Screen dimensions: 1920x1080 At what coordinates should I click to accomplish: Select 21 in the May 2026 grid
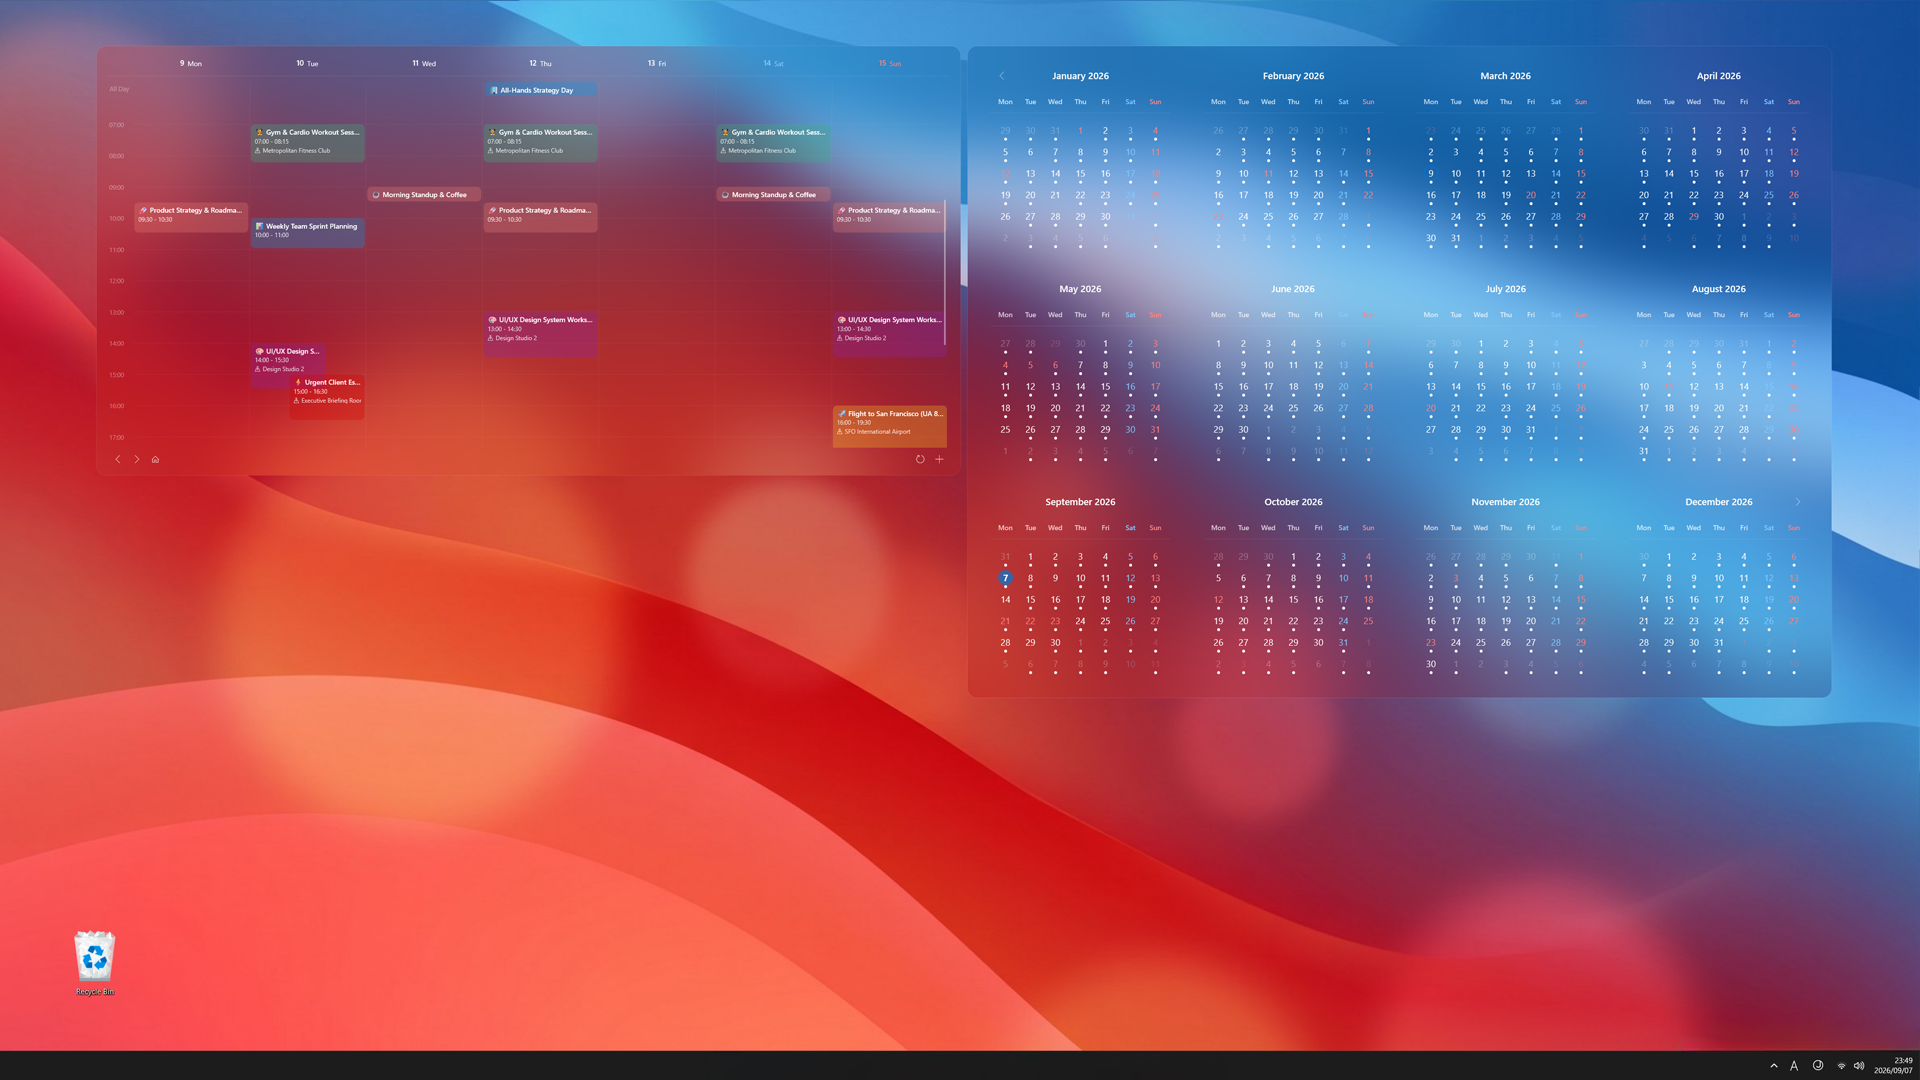[x=1080, y=408]
